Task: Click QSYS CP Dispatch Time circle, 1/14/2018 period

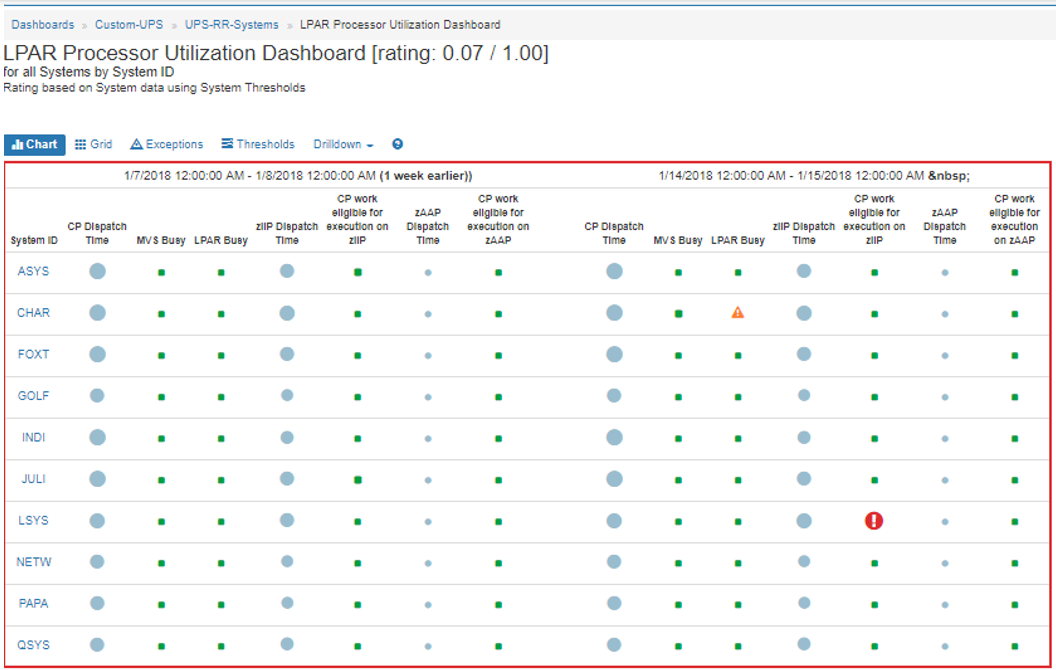Action: pyautogui.click(x=614, y=644)
